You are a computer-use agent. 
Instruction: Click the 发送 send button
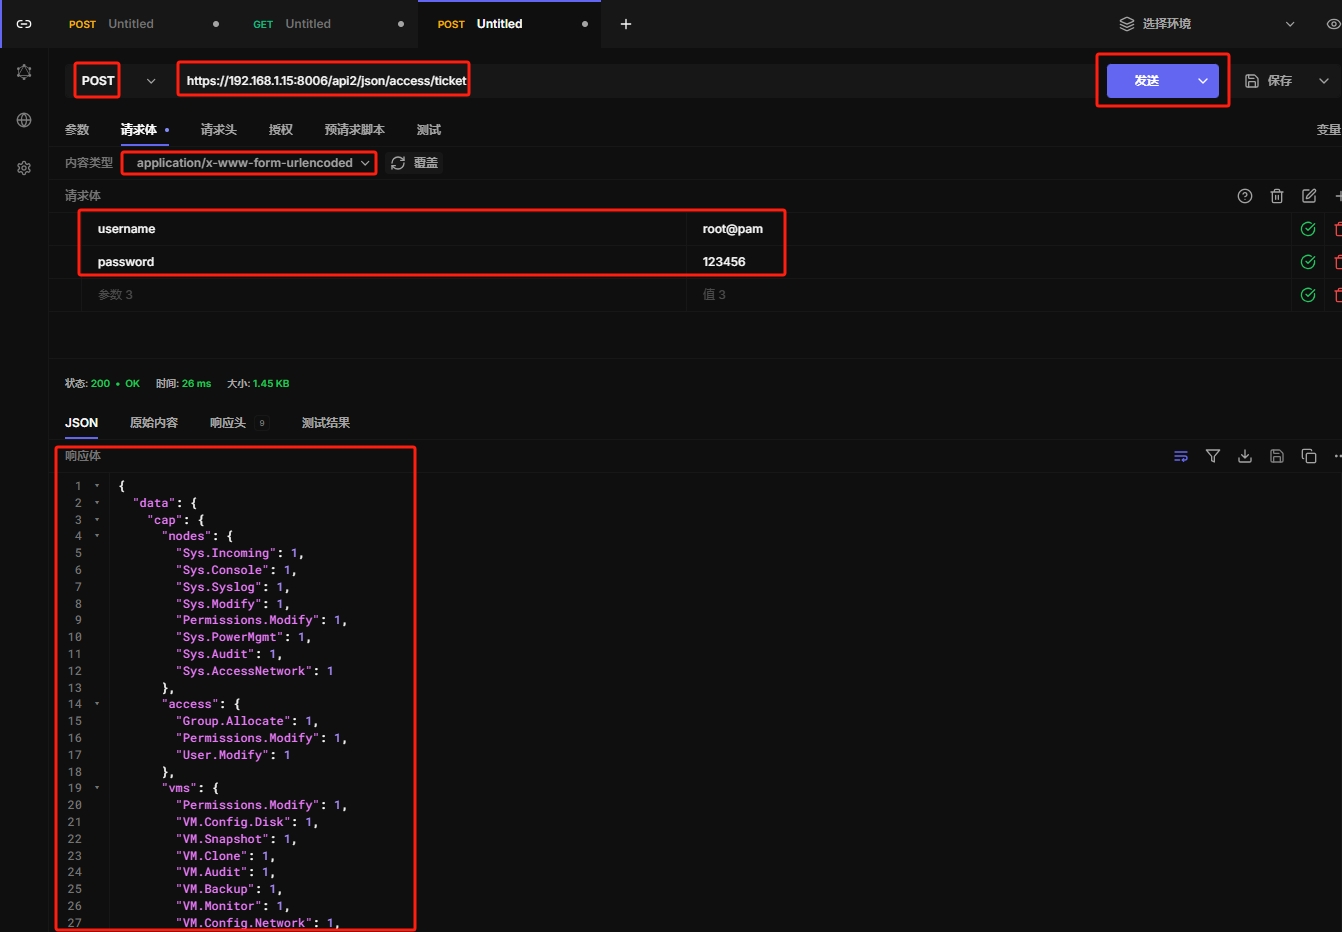[1146, 81]
